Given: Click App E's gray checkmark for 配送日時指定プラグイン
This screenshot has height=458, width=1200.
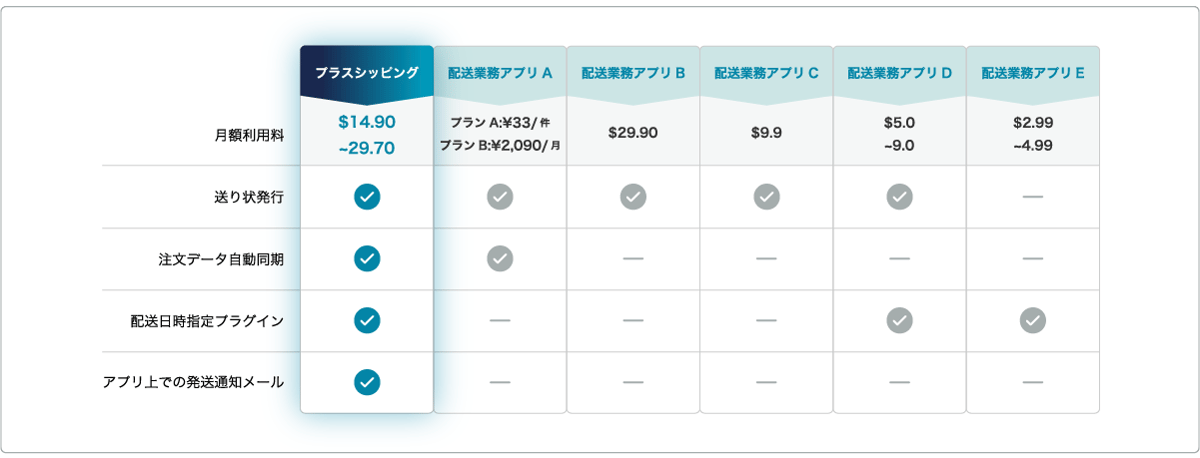Looking at the screenshot, I should [x=1033, y=320].
